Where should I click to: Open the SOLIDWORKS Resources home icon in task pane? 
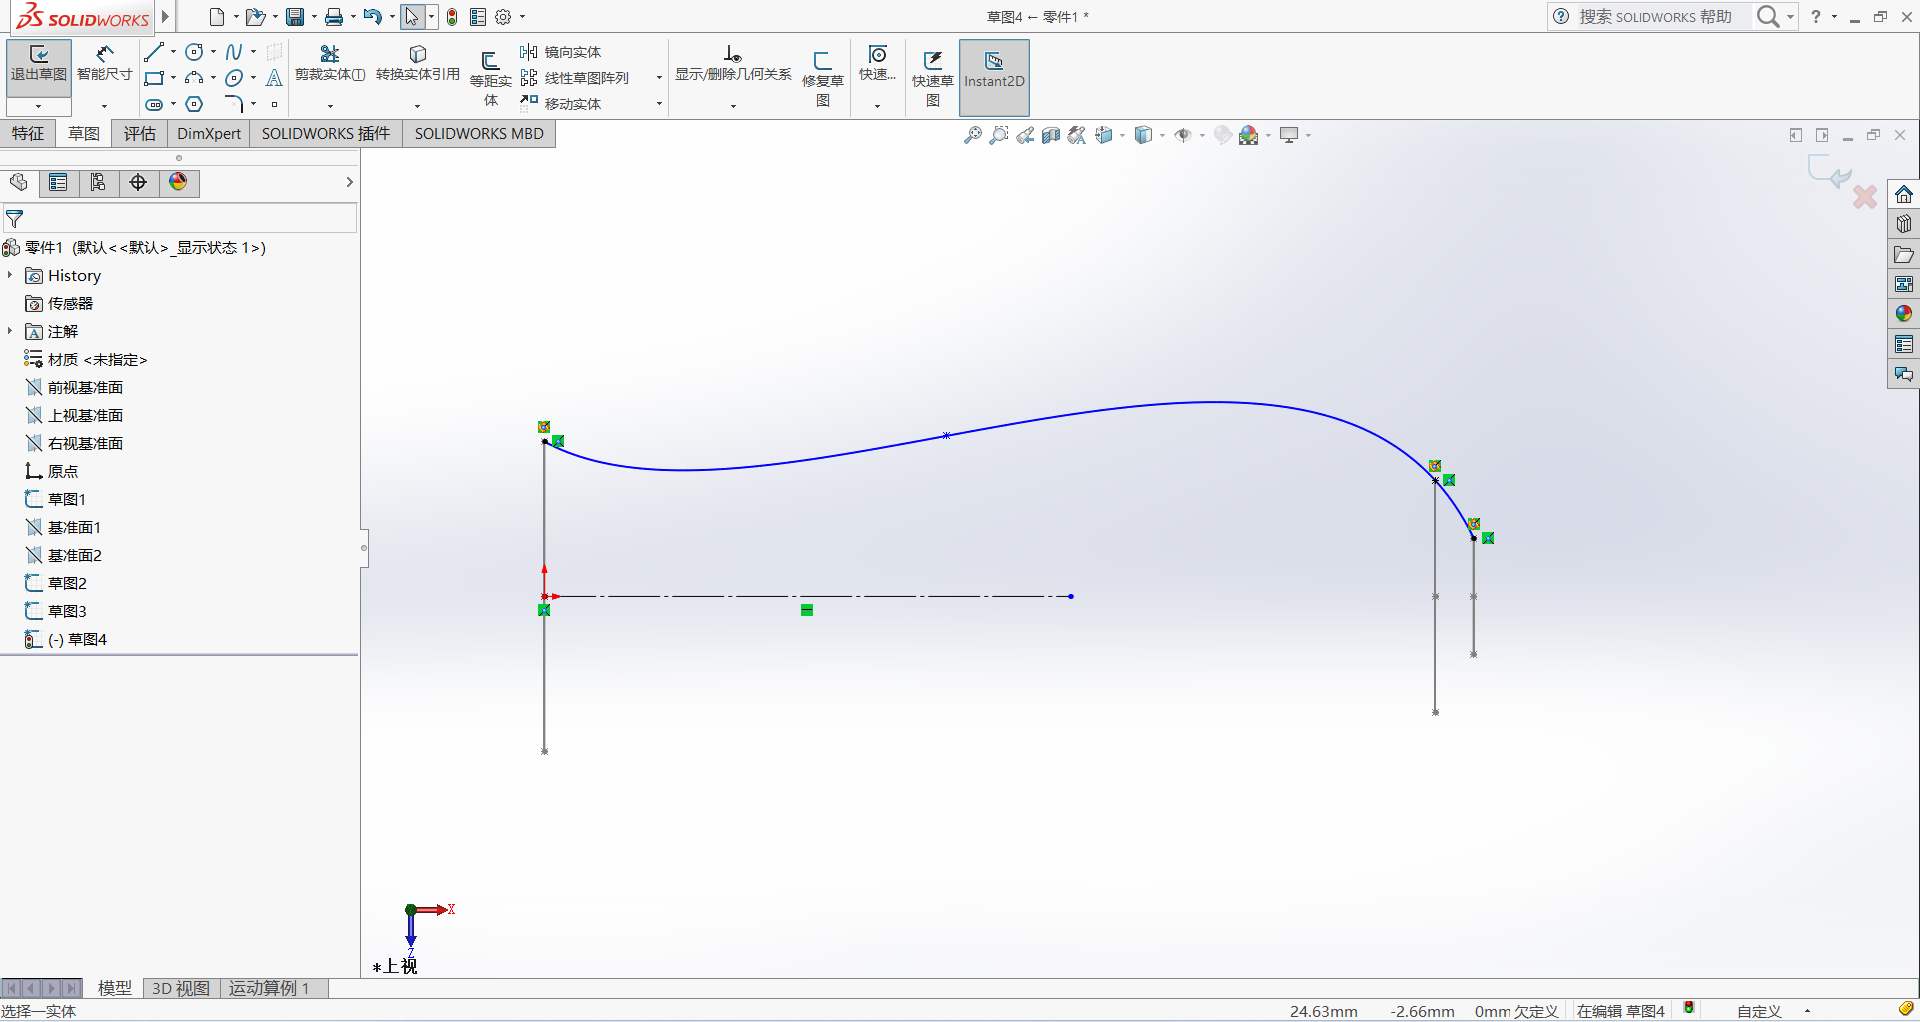(x=1904, y=194)
